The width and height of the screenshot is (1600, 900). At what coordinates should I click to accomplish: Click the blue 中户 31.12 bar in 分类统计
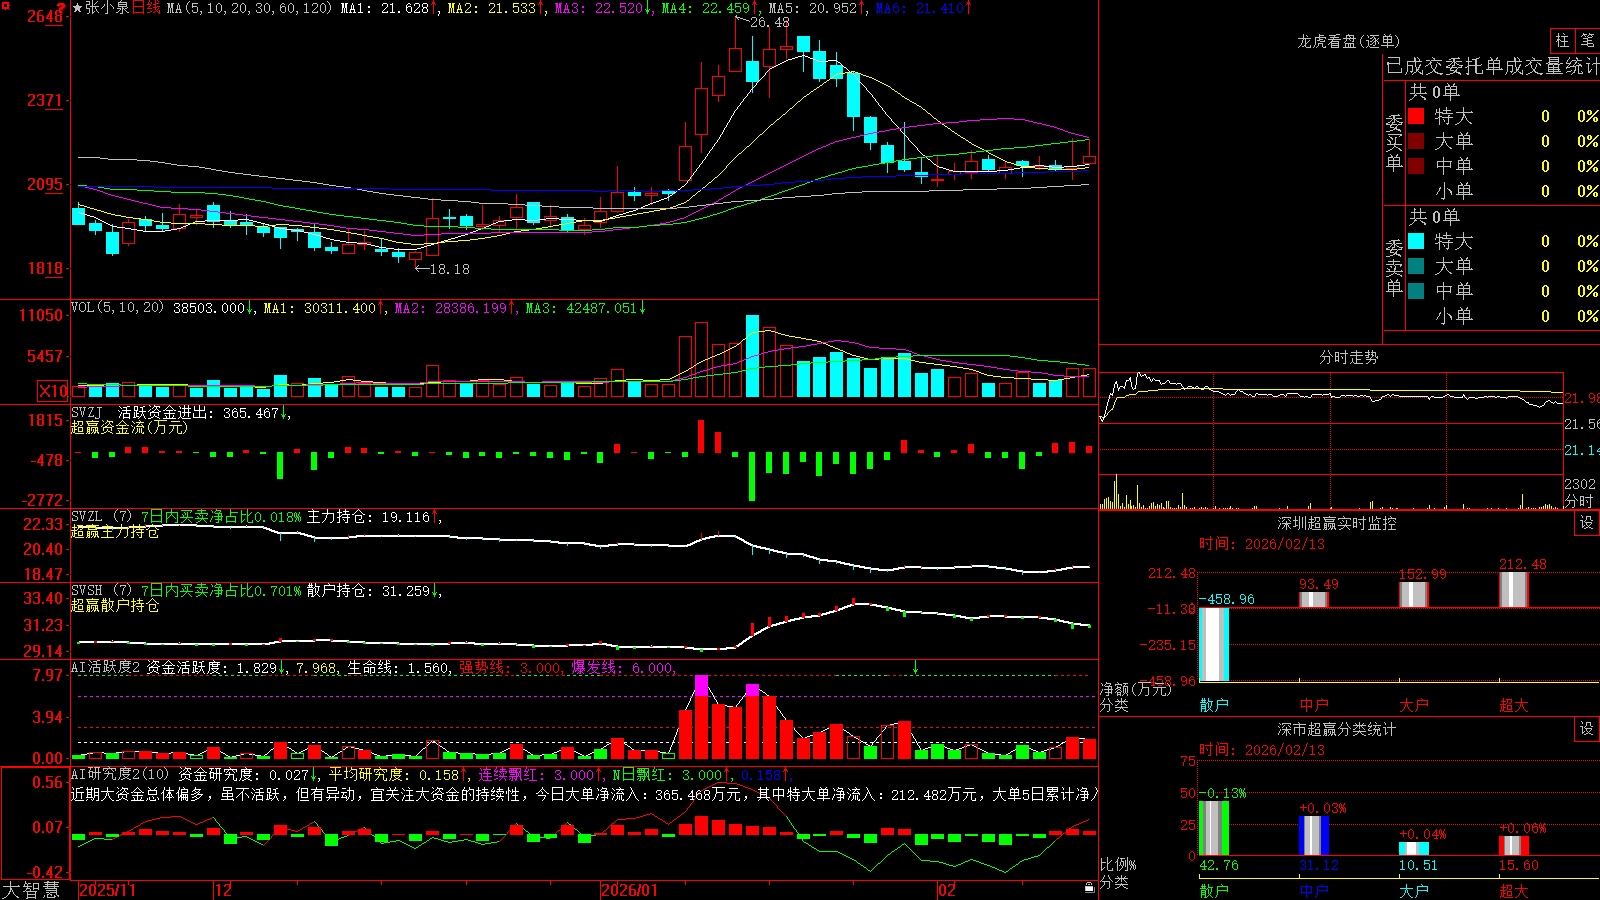click(x=1314, y=835)
